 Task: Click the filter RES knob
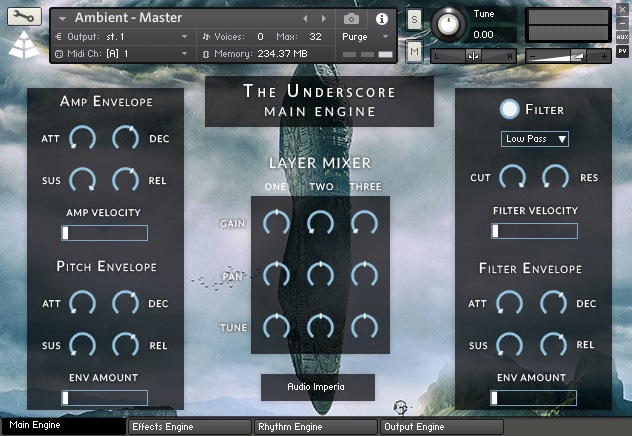coord(555,177)
